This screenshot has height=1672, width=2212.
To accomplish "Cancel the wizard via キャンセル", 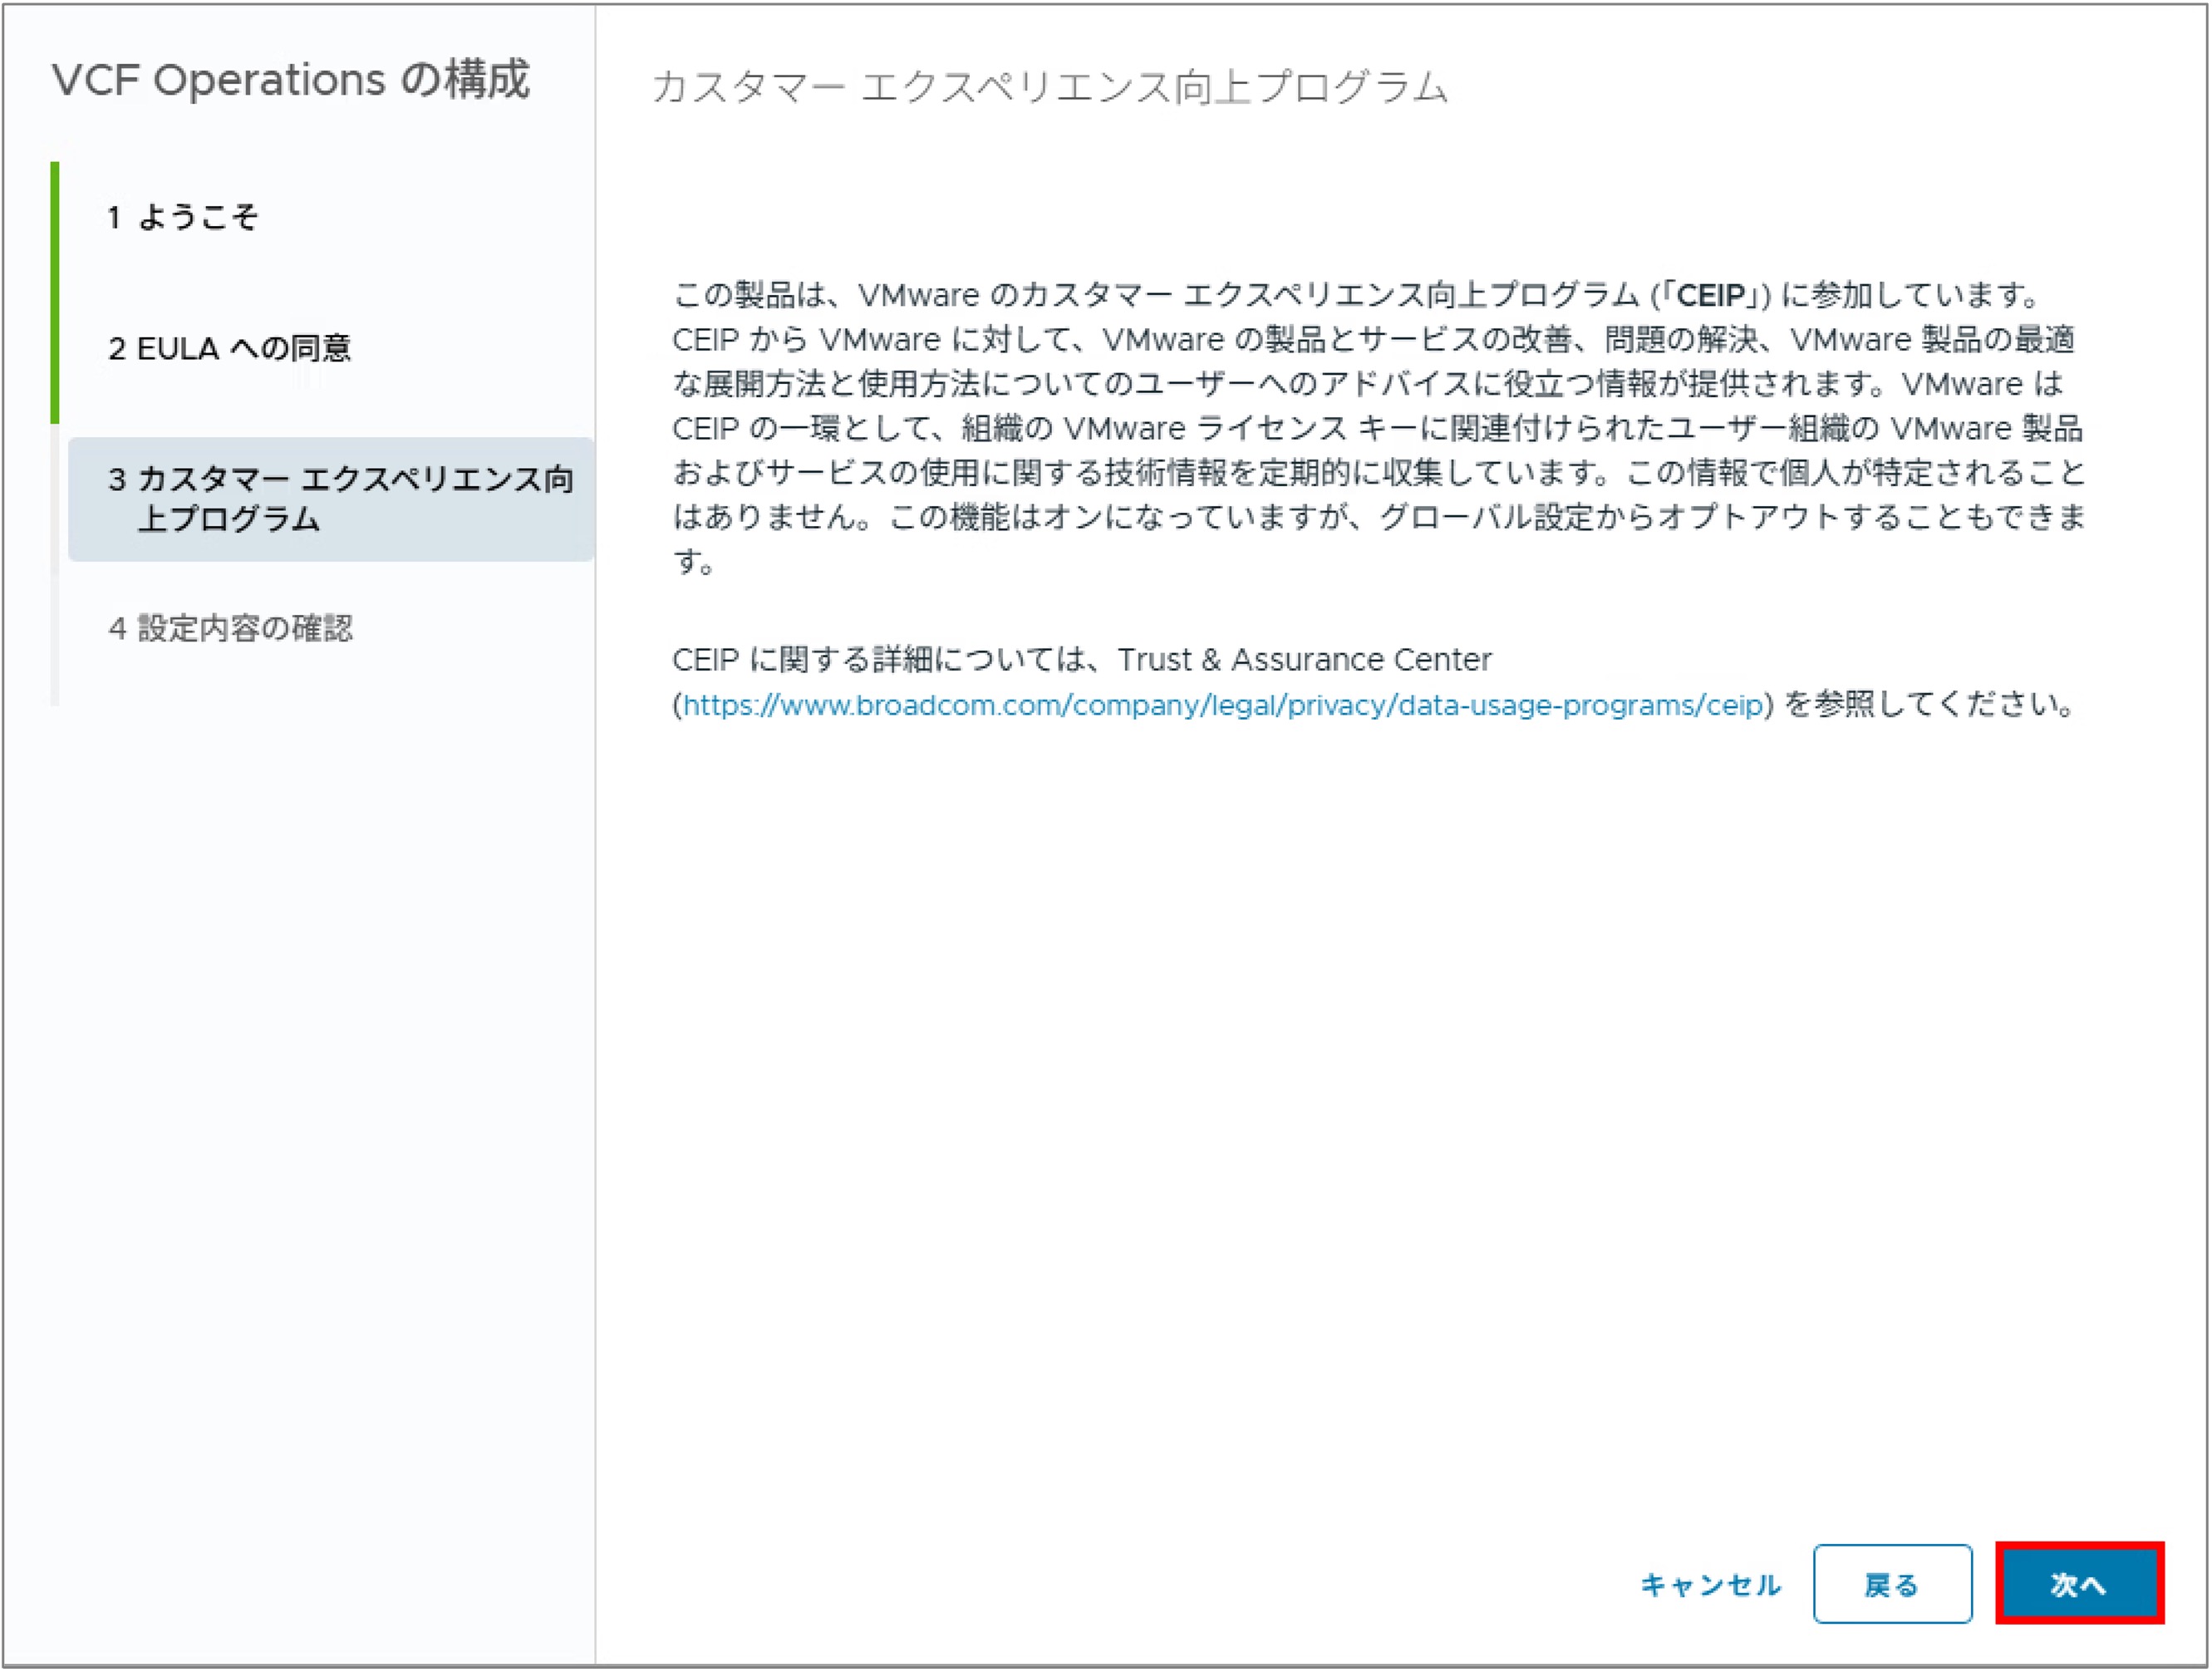I will 1710,1585.
